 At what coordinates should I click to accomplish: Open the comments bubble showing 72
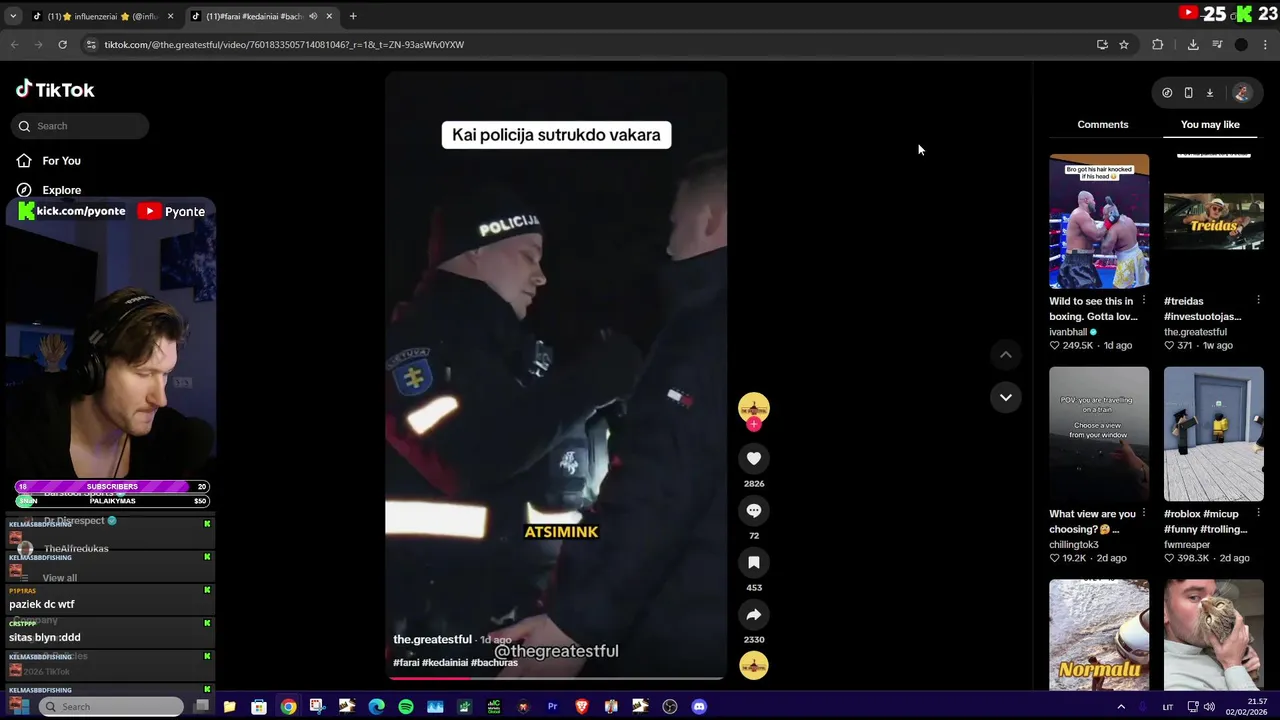(754, 510)
